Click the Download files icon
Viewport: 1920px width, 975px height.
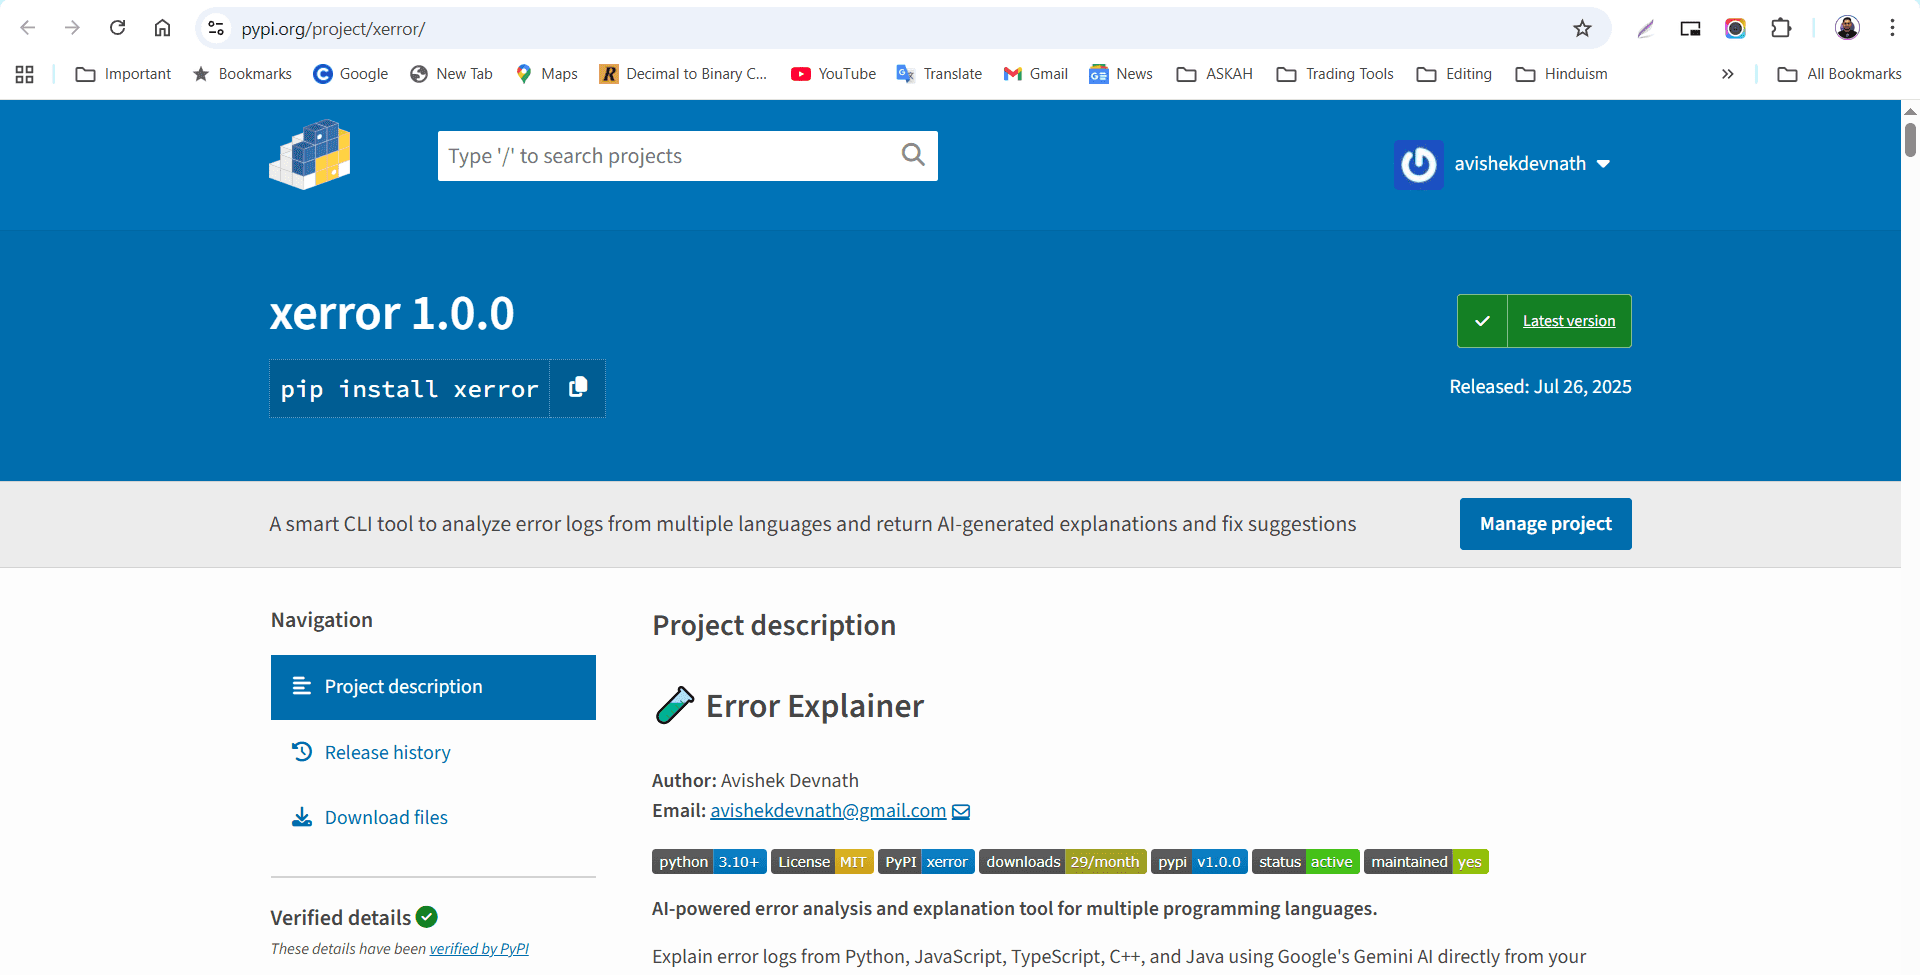click(302, 817)
